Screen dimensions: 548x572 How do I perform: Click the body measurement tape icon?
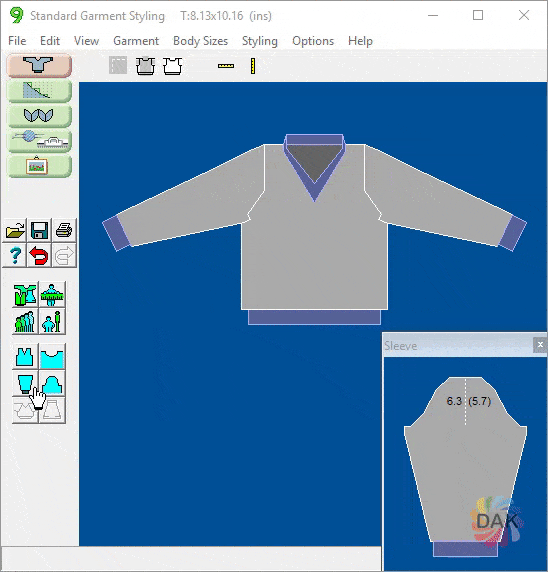click(x=52, y=295)
